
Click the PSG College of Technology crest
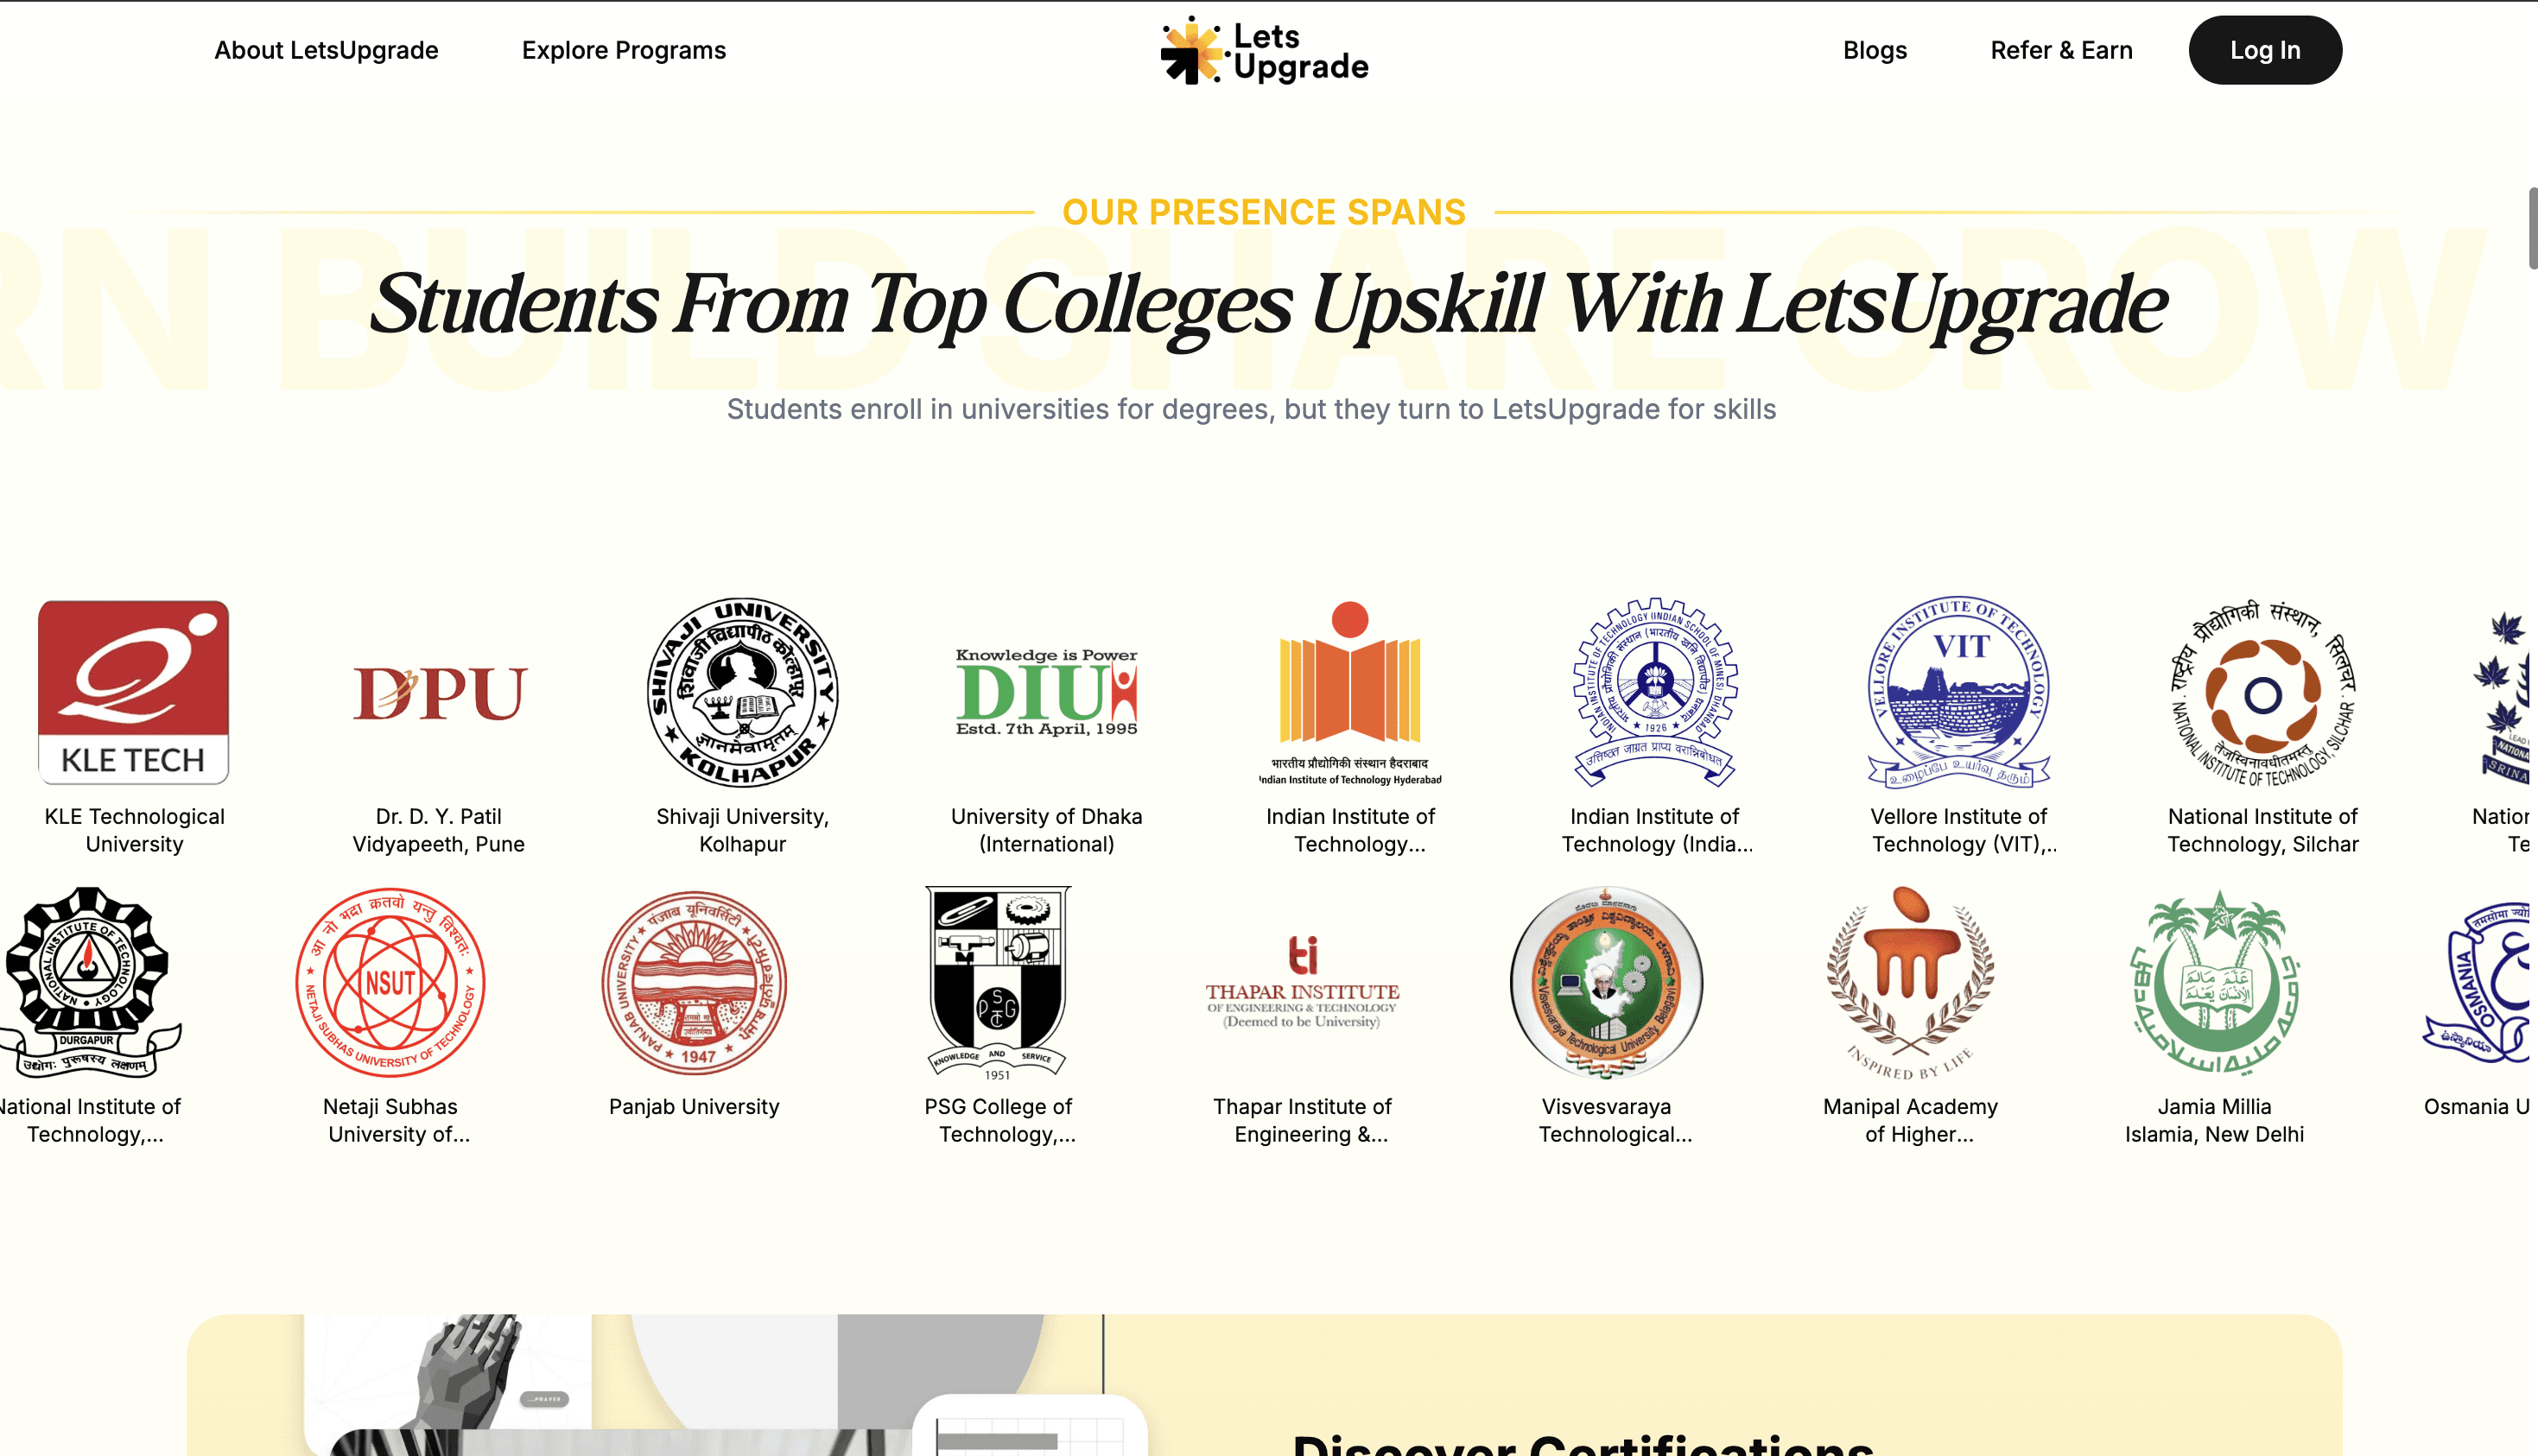pyautogui.click(x=998, y=982)
